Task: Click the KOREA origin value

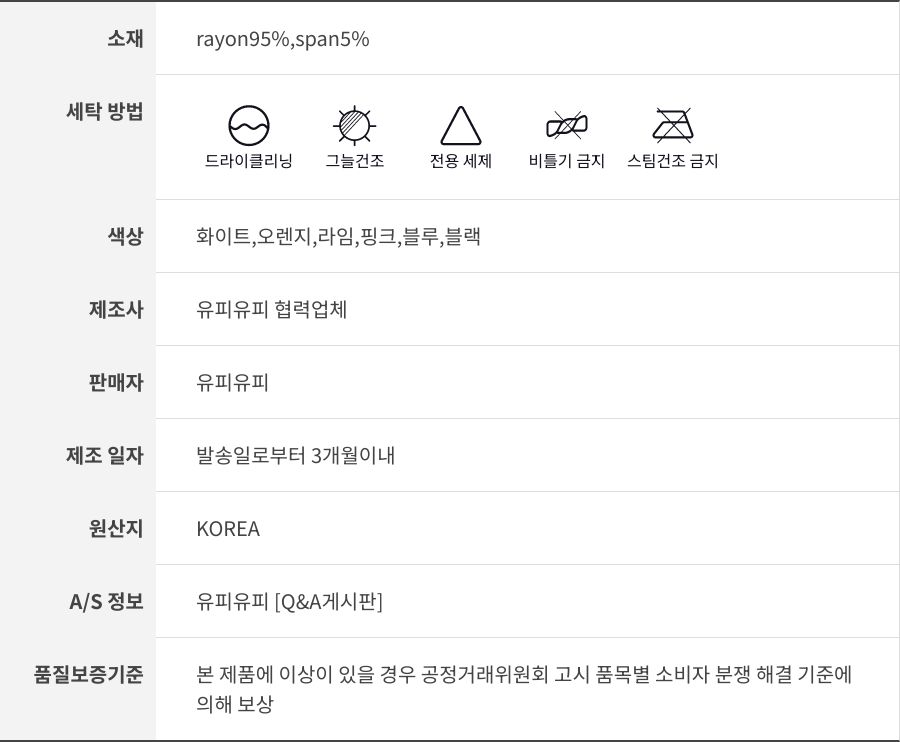Action: [x=228, y=529]
